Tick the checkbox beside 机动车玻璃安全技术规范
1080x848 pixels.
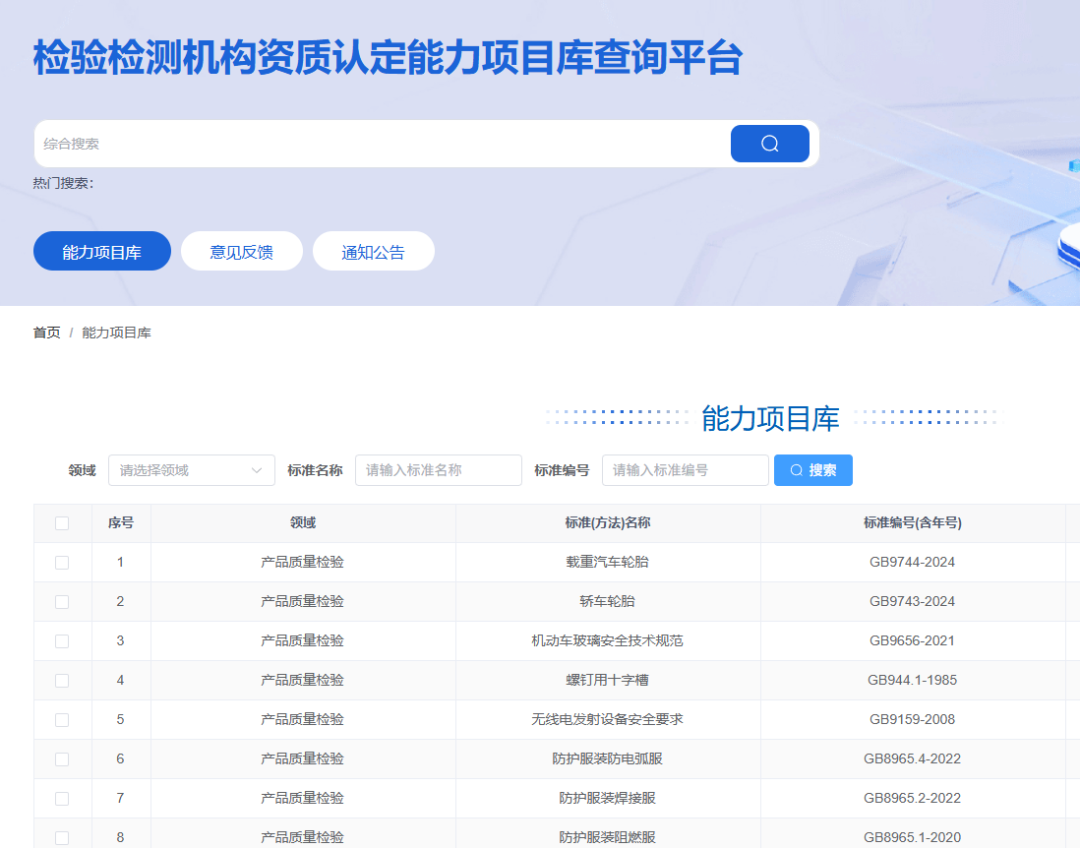click(x=62, y=641)
